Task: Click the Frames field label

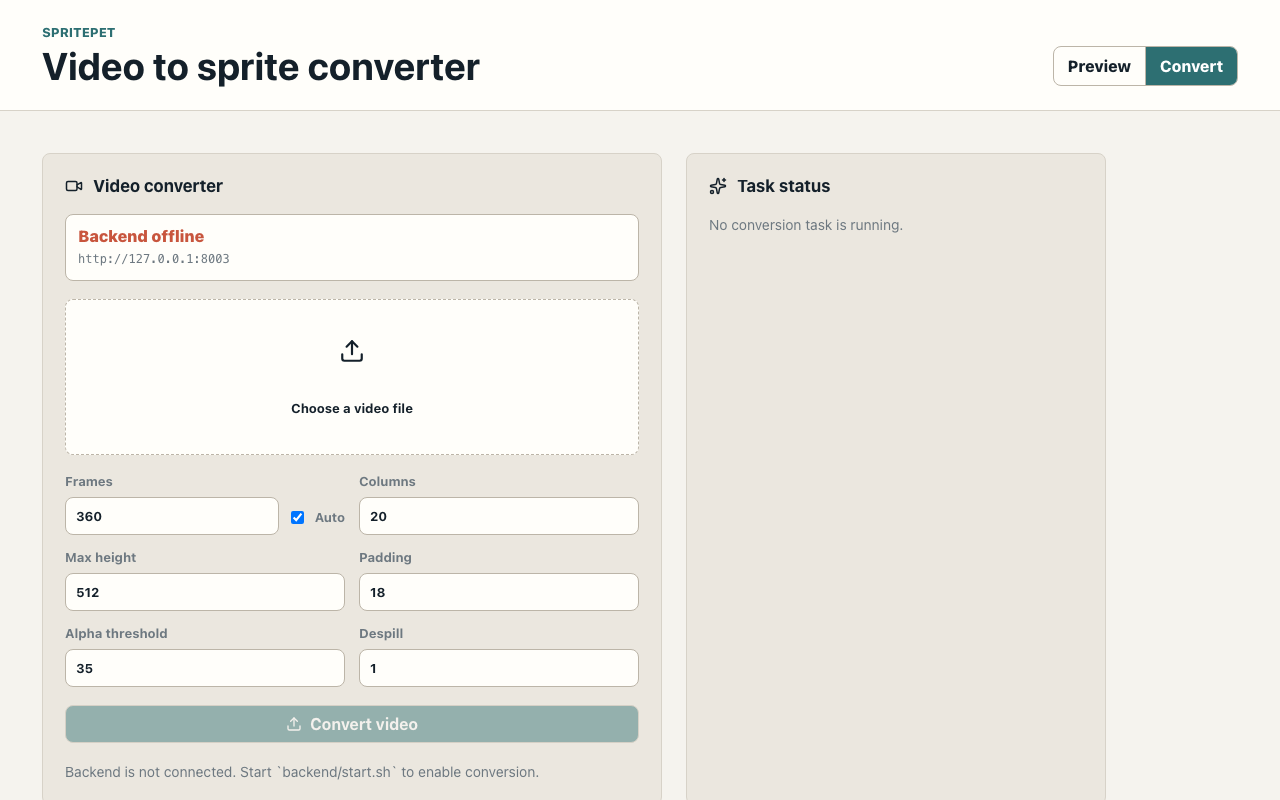Action: tap(89, 481)
